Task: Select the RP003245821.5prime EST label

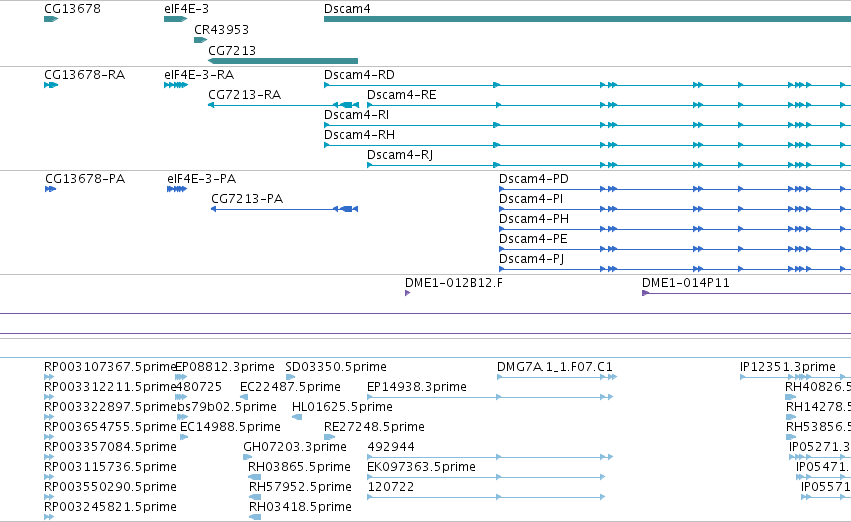Action: coord(110,507)
